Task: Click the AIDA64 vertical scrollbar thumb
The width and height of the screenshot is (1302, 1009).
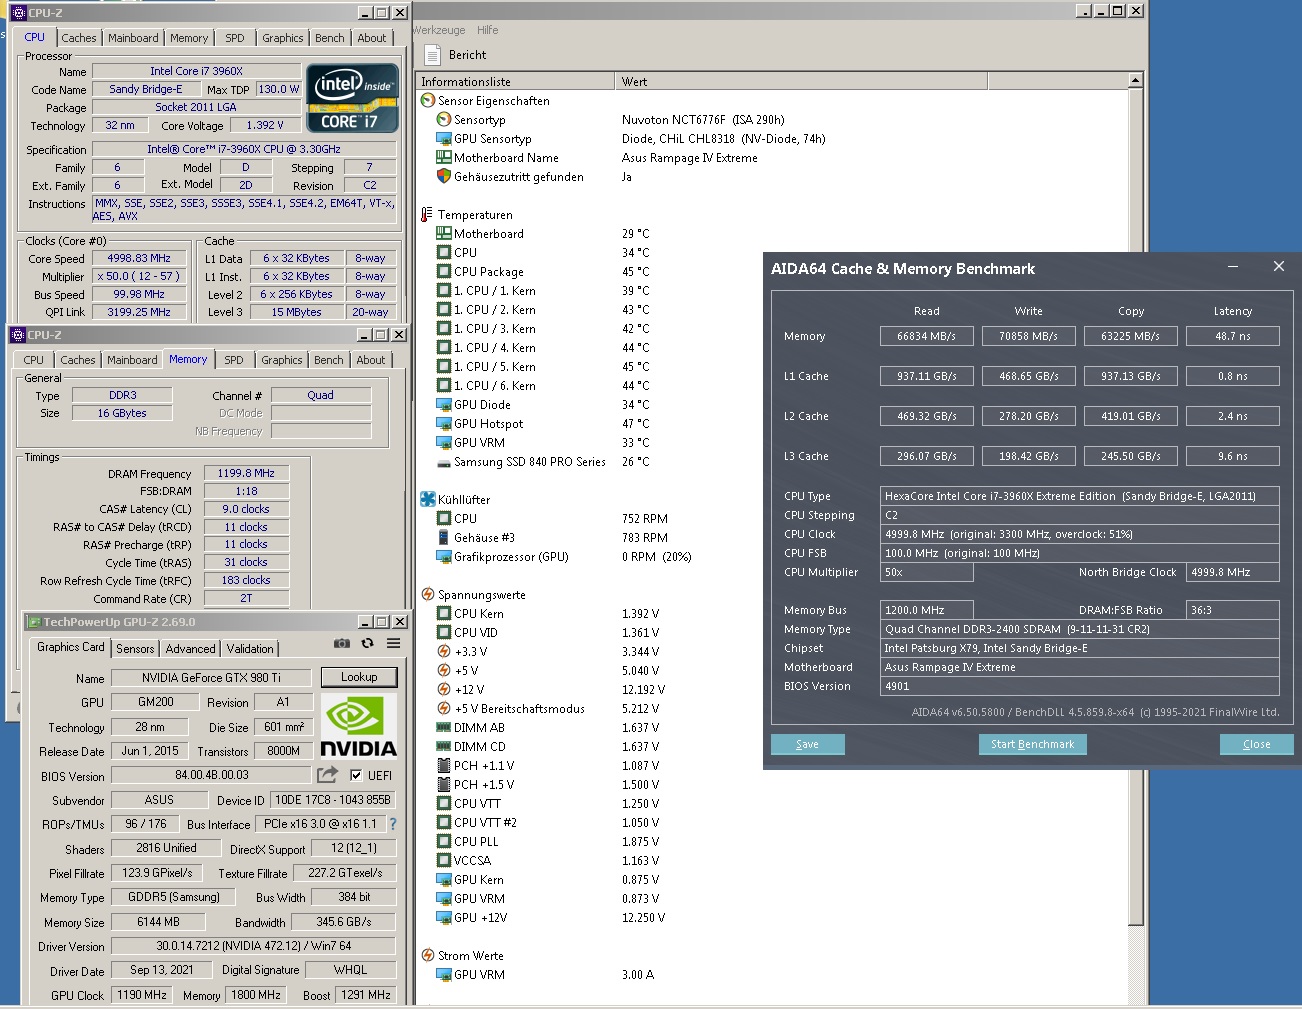Action: [1135, 506]
